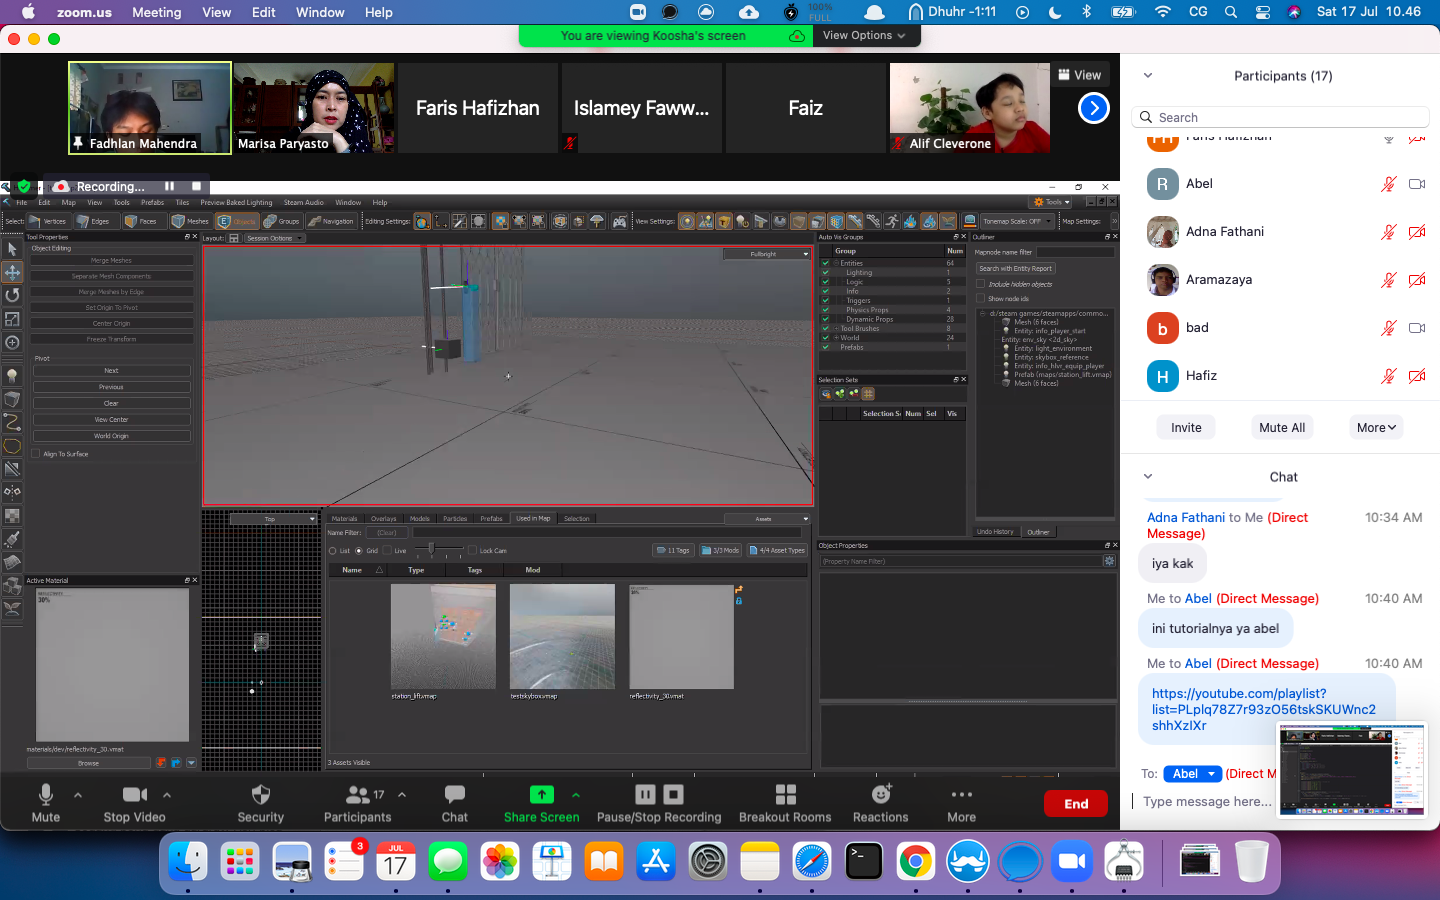The height and width of the screenshot is (900, 1440).
Task: Mute microphone in Zoom
Action: pos(46,803)
